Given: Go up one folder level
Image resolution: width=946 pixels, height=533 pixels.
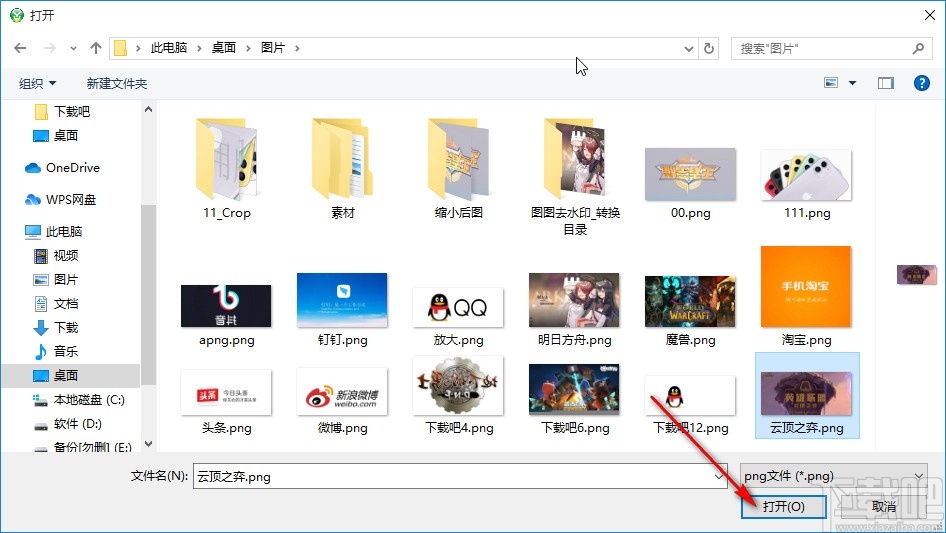Looking at the screenshot, I should [x=95, y=48].
